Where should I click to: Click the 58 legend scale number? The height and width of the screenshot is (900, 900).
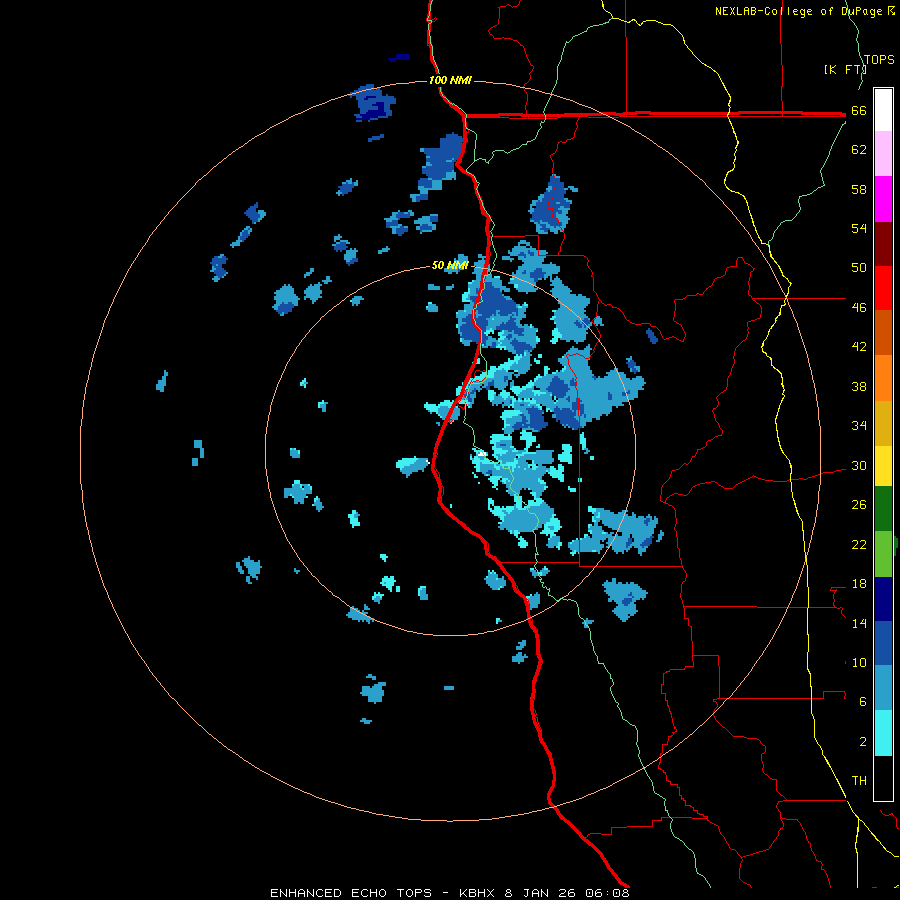[x=859, y=189]
